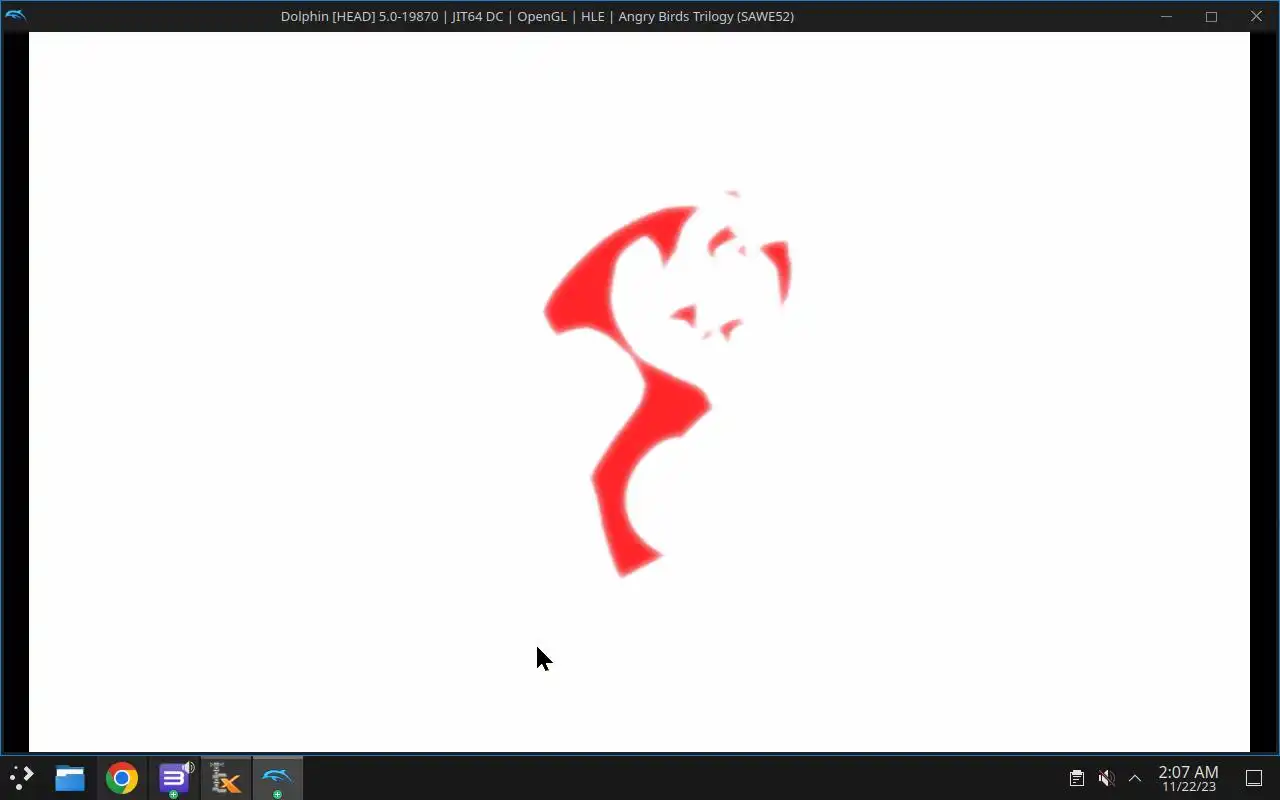Screen dimensions: 1280x800
Task: Select the Dolphin emulator taskbar entry
Action: click(277, 778)
